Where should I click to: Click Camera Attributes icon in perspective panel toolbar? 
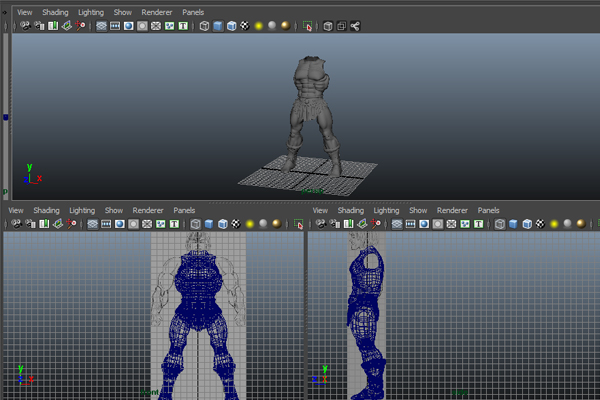point(38,26)
